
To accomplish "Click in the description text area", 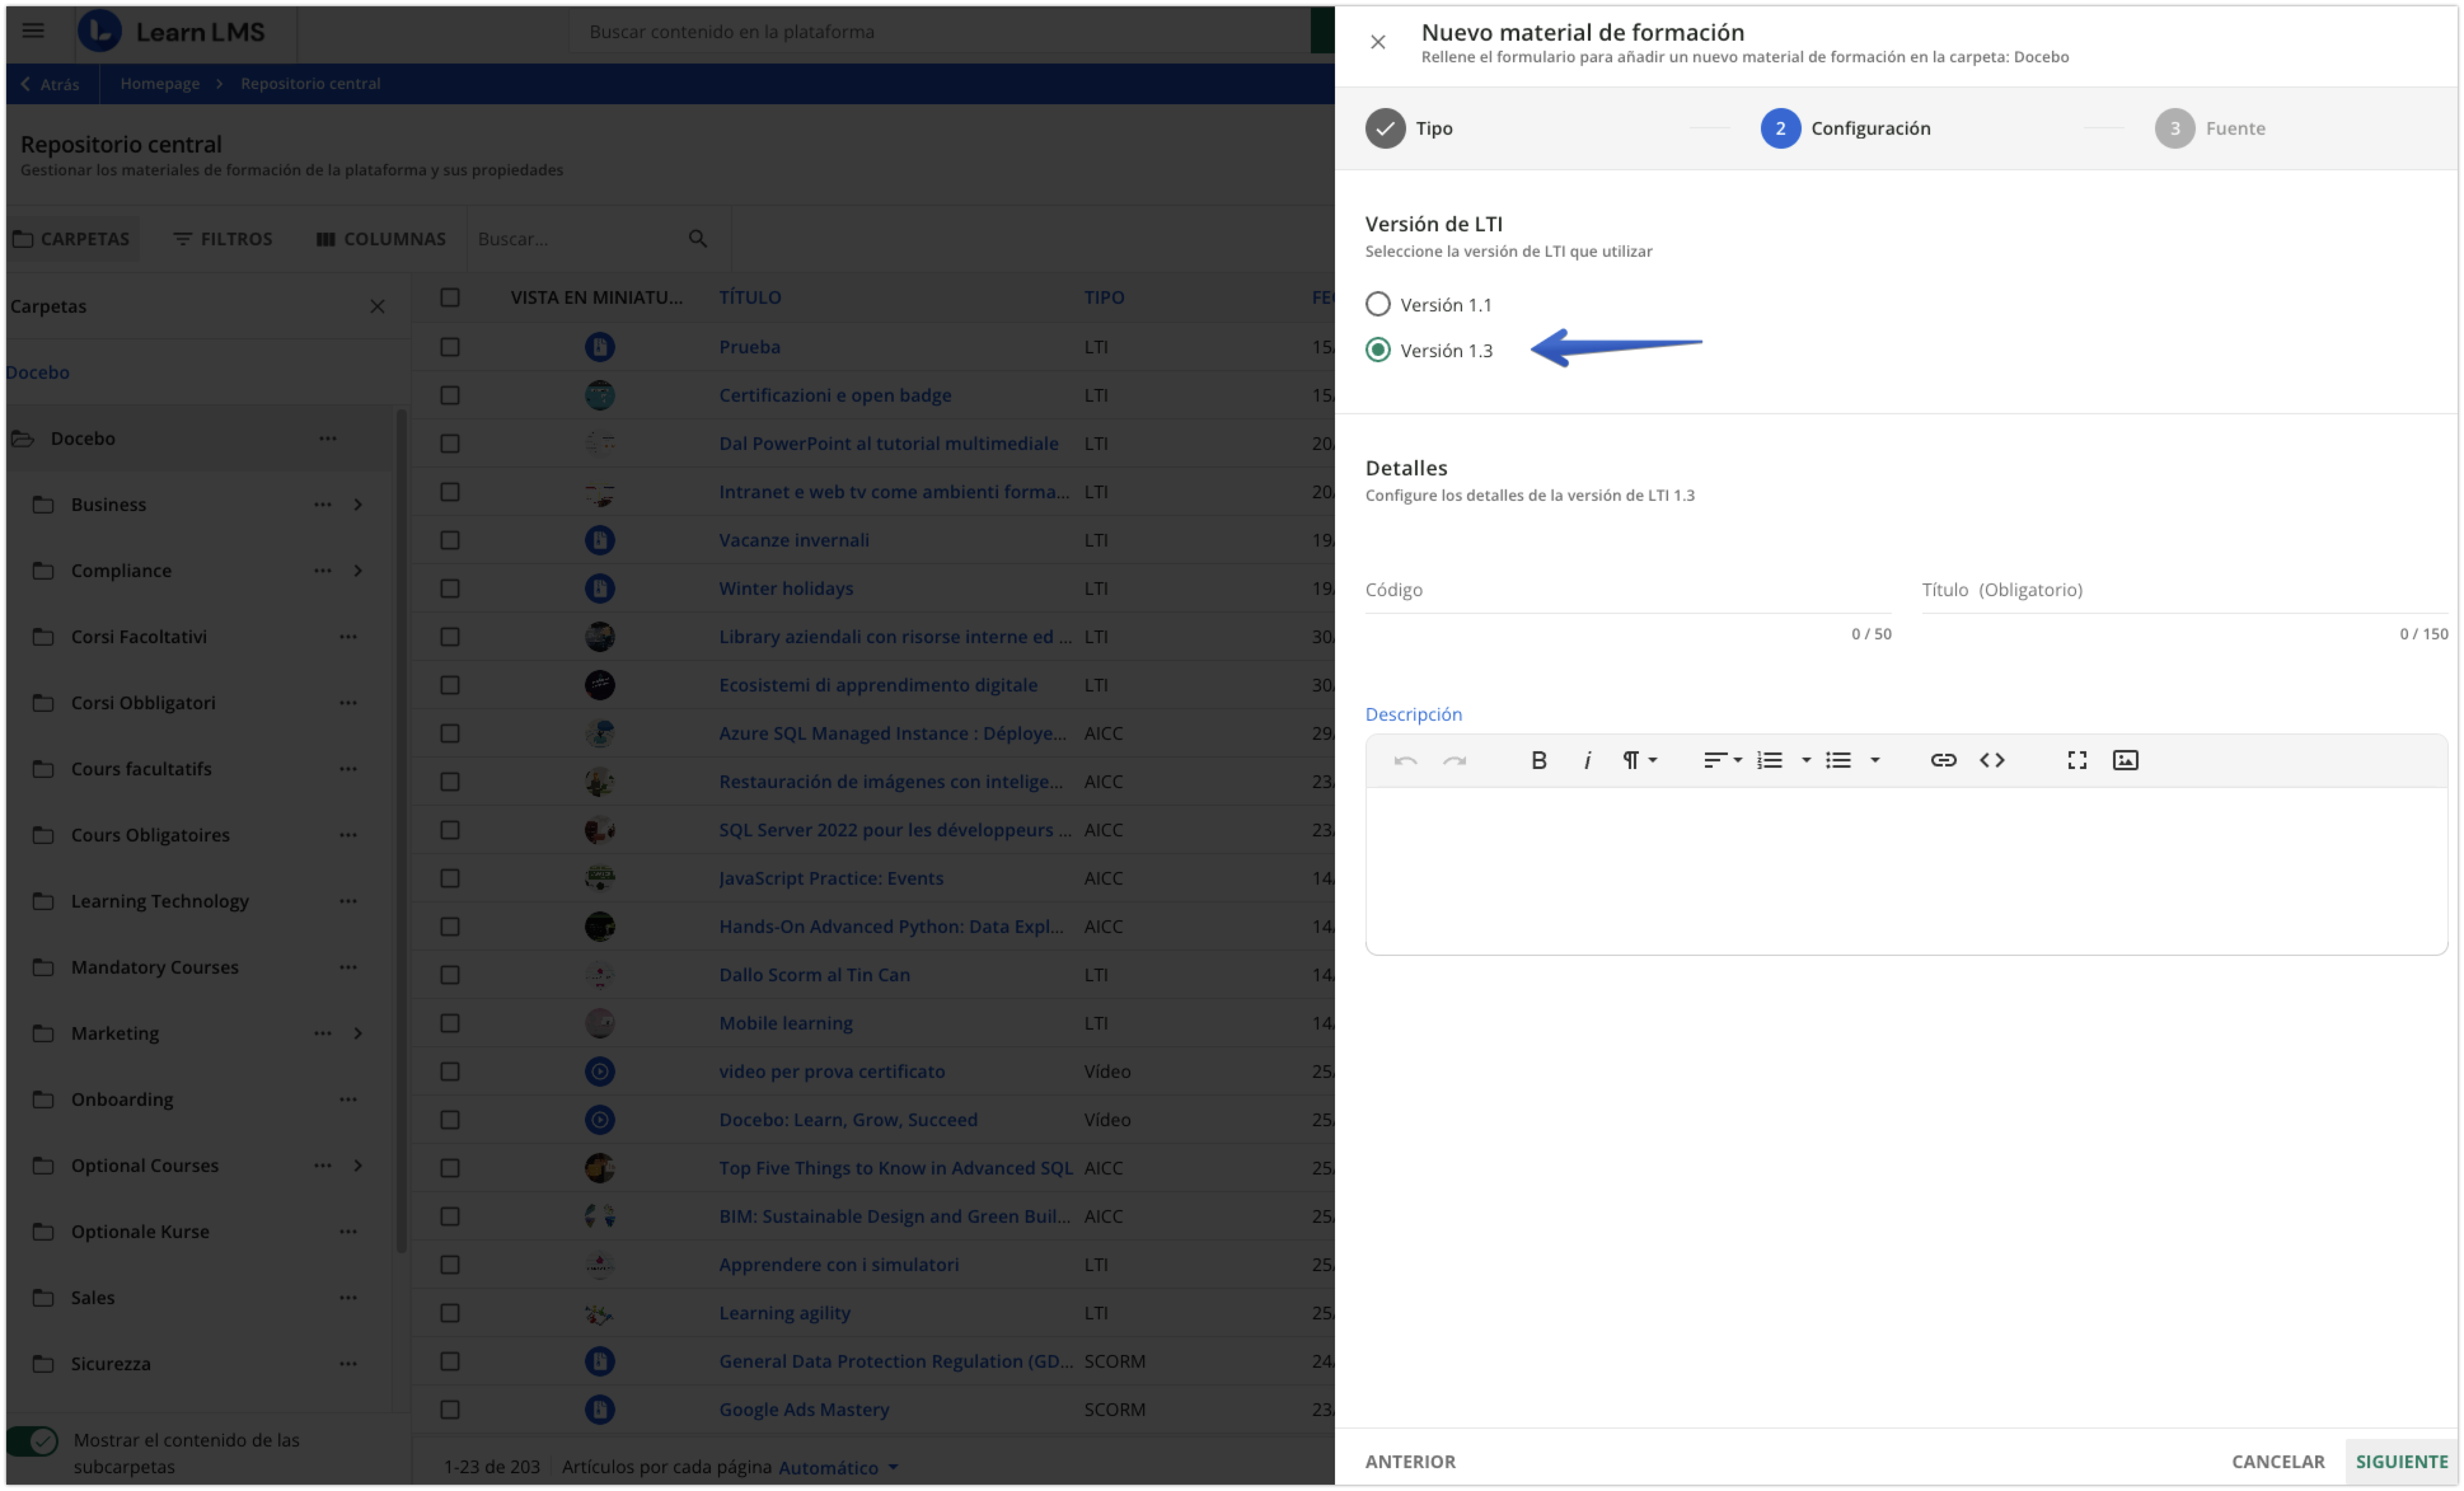I will click(x=1906, y=870).
